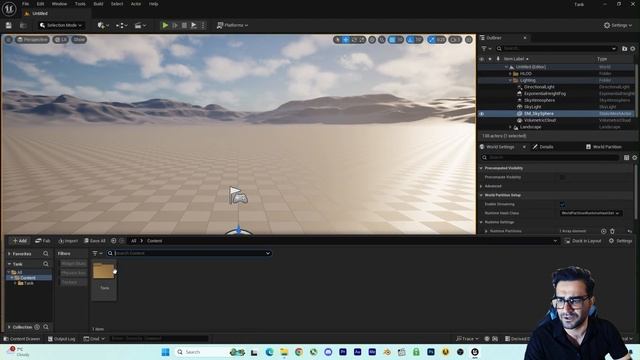Click the Outliner search field
The height and width of the screenshot is (360, 640).
point(557,49)
